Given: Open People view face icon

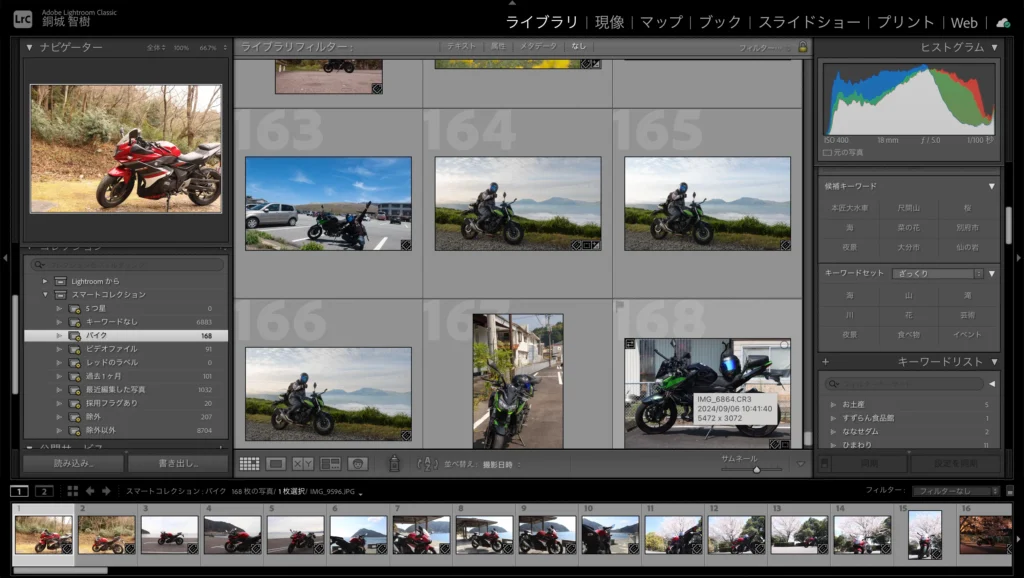Looking at the screenshot, I should 357,464.
